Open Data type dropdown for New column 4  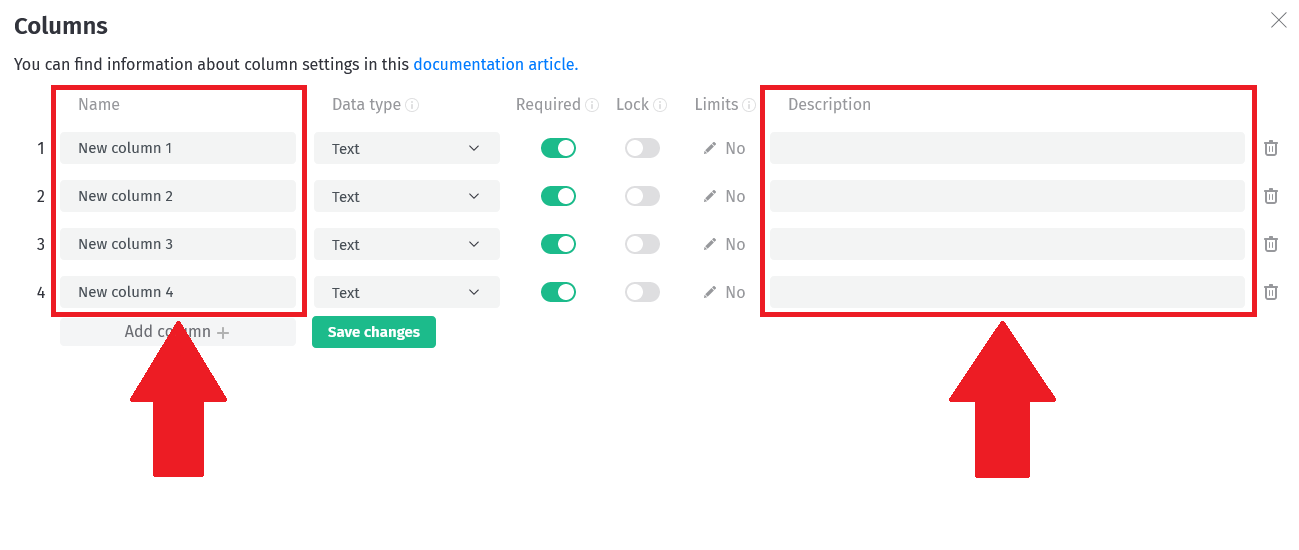pos(407,292)
